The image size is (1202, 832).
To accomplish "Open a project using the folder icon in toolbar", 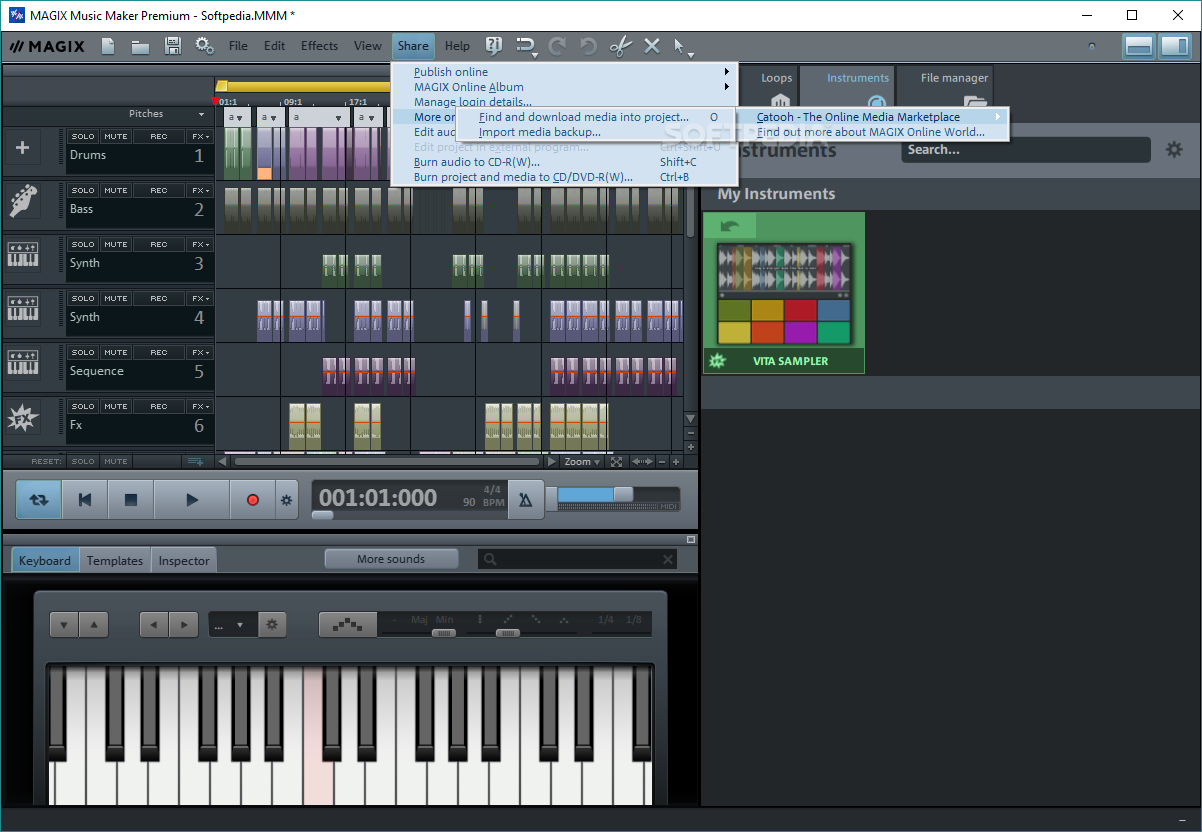I will tap(140, 46).
